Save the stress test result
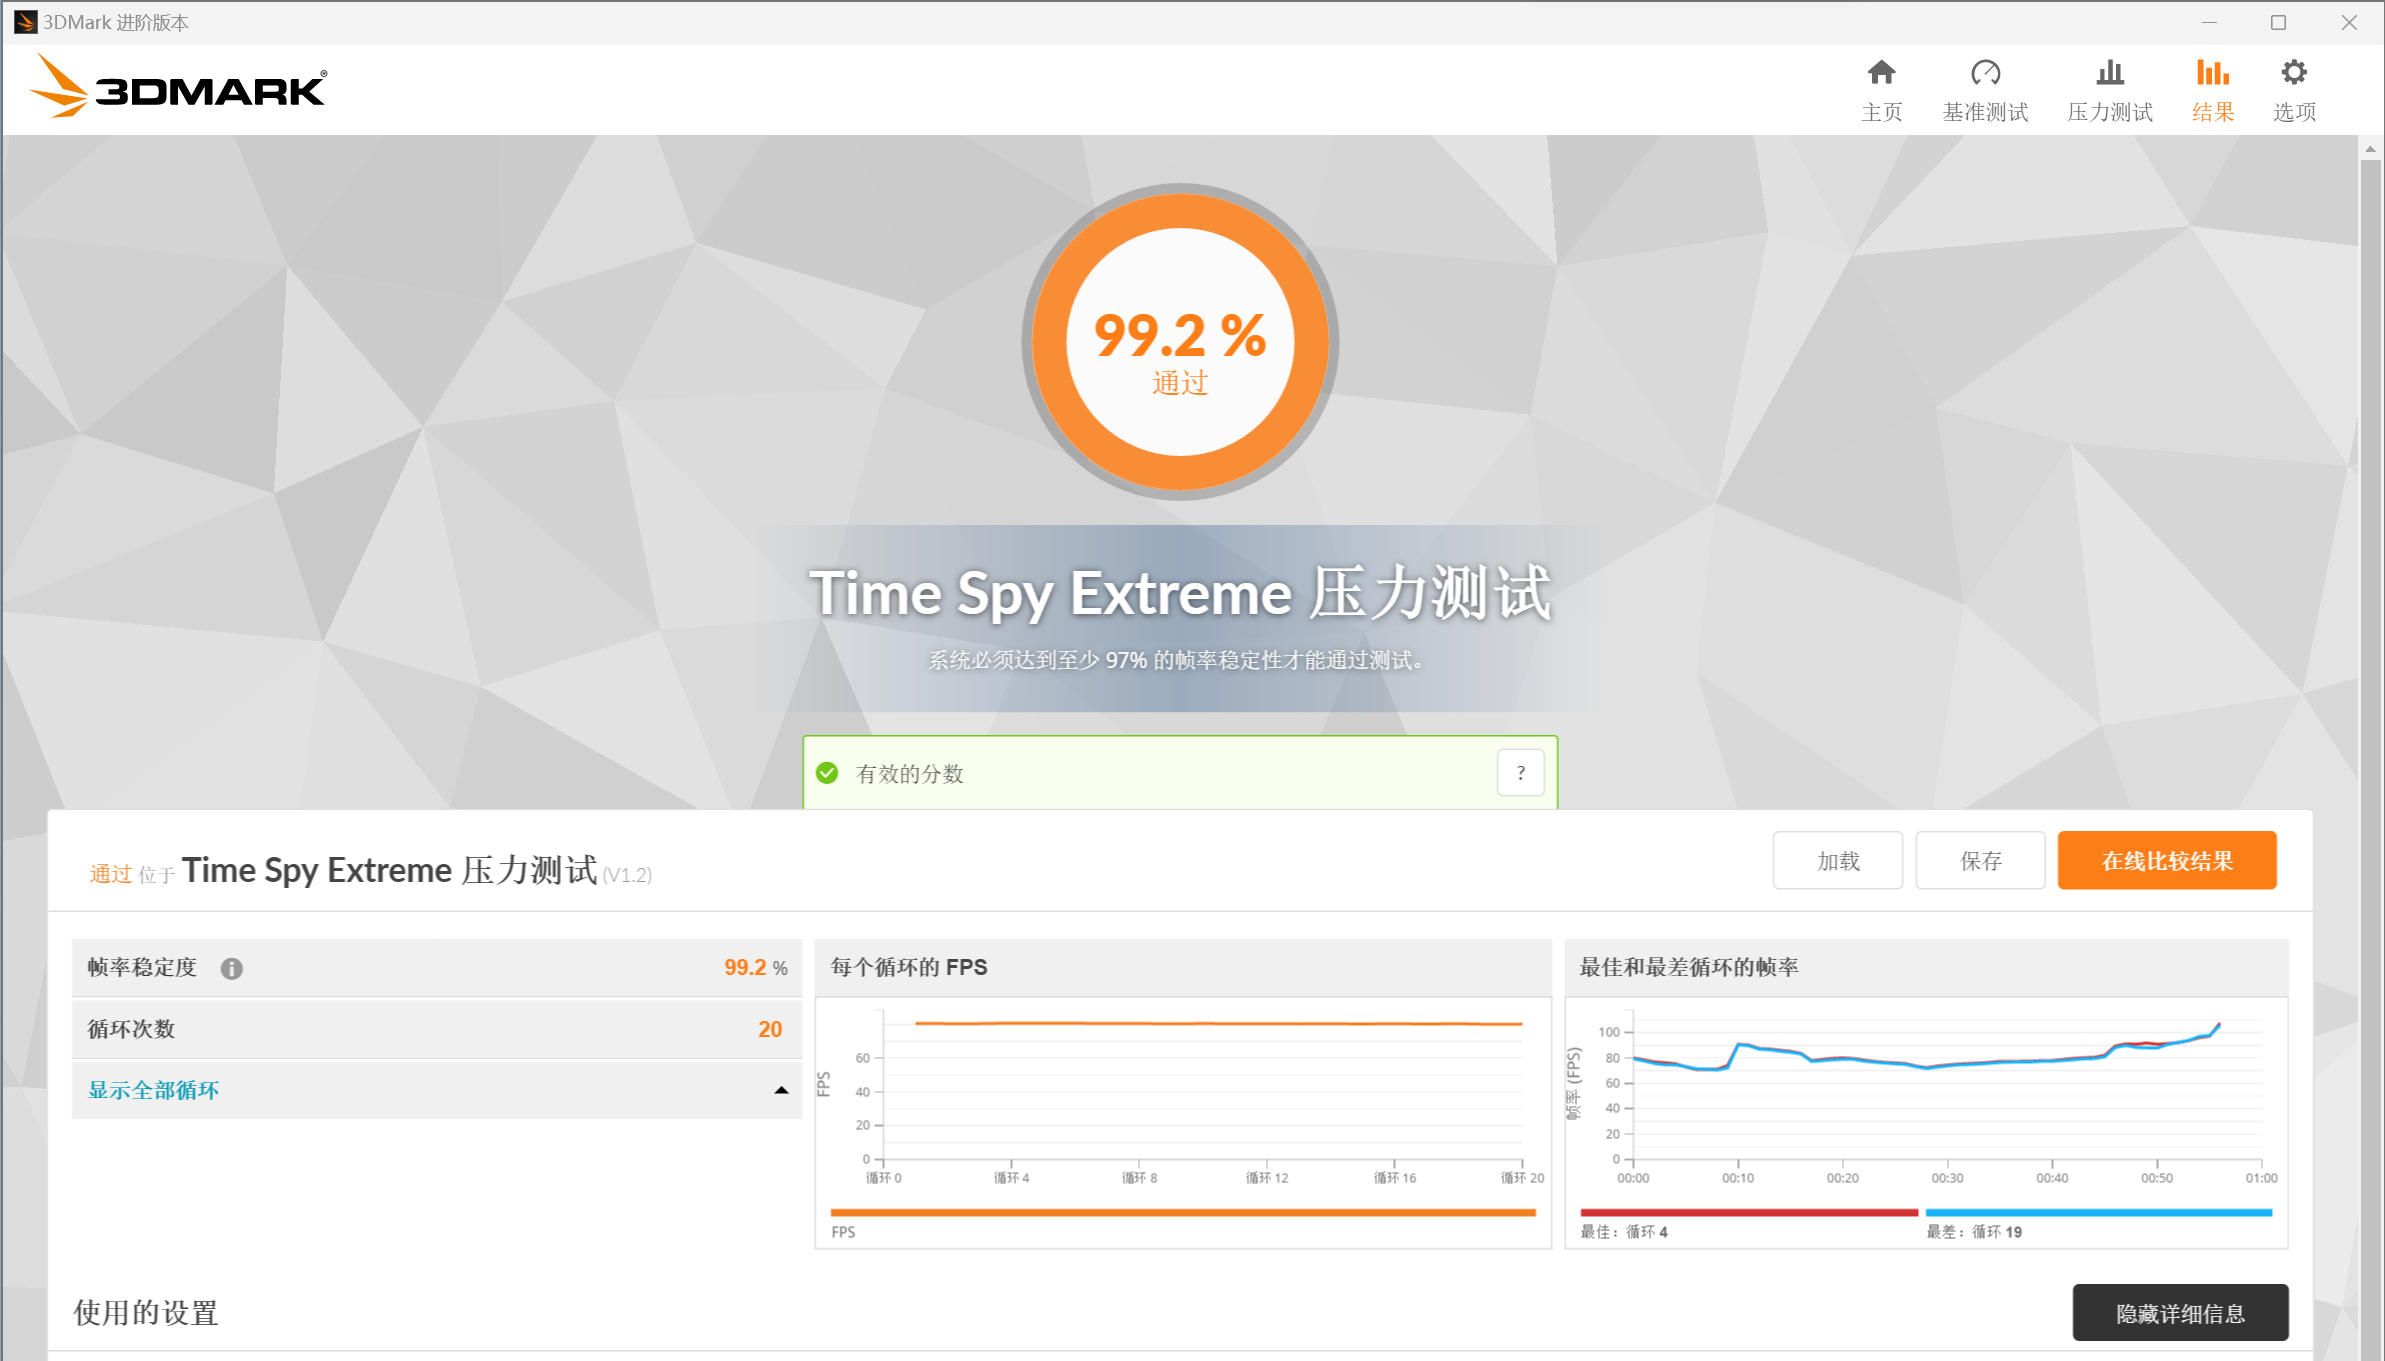 [1979, 859]
